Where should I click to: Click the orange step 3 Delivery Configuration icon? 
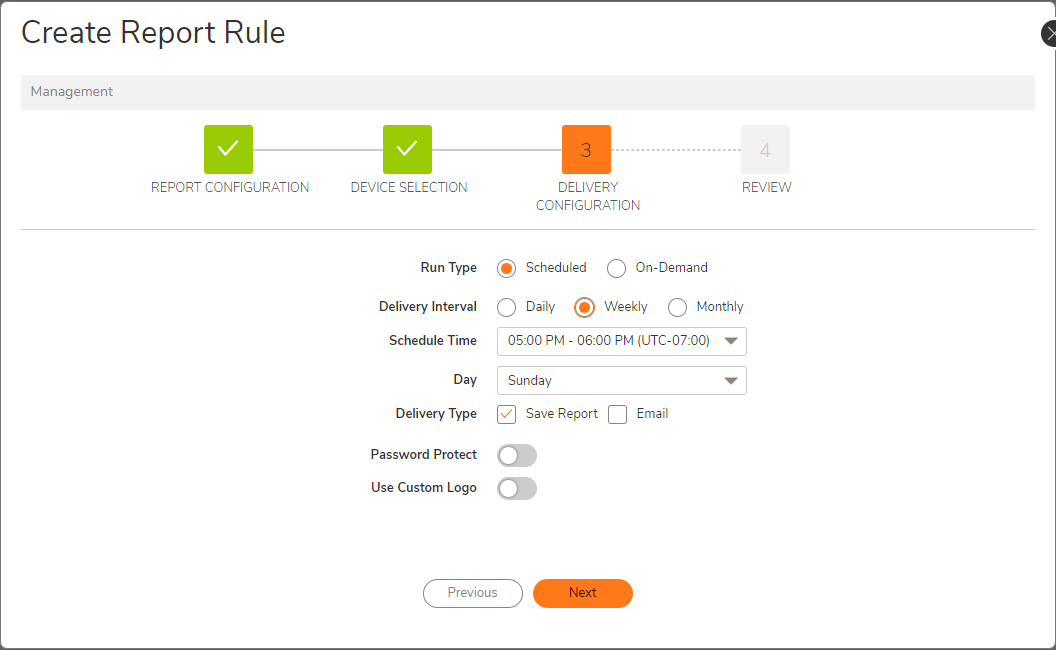[586, 150]
